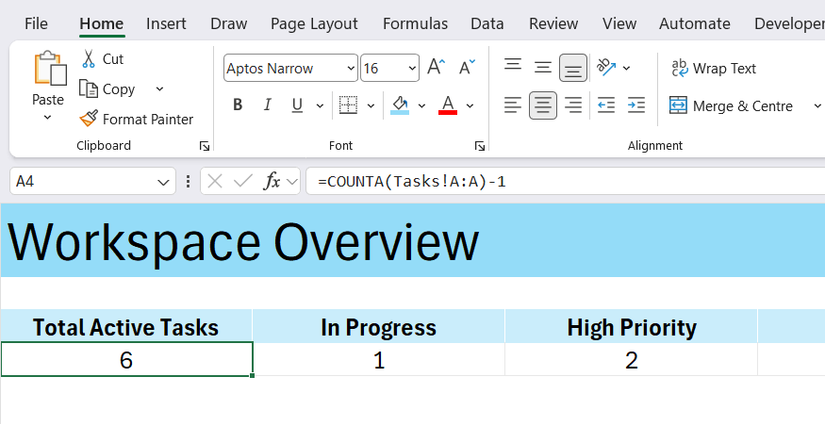The image size is (825, 424).
Task: Switch to the Data tab
Action: tap(487, 24)
